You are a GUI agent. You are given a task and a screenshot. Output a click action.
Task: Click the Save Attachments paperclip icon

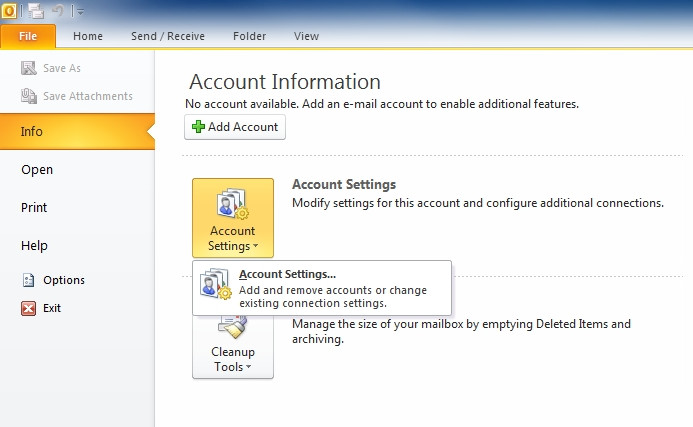coord(29,96)
